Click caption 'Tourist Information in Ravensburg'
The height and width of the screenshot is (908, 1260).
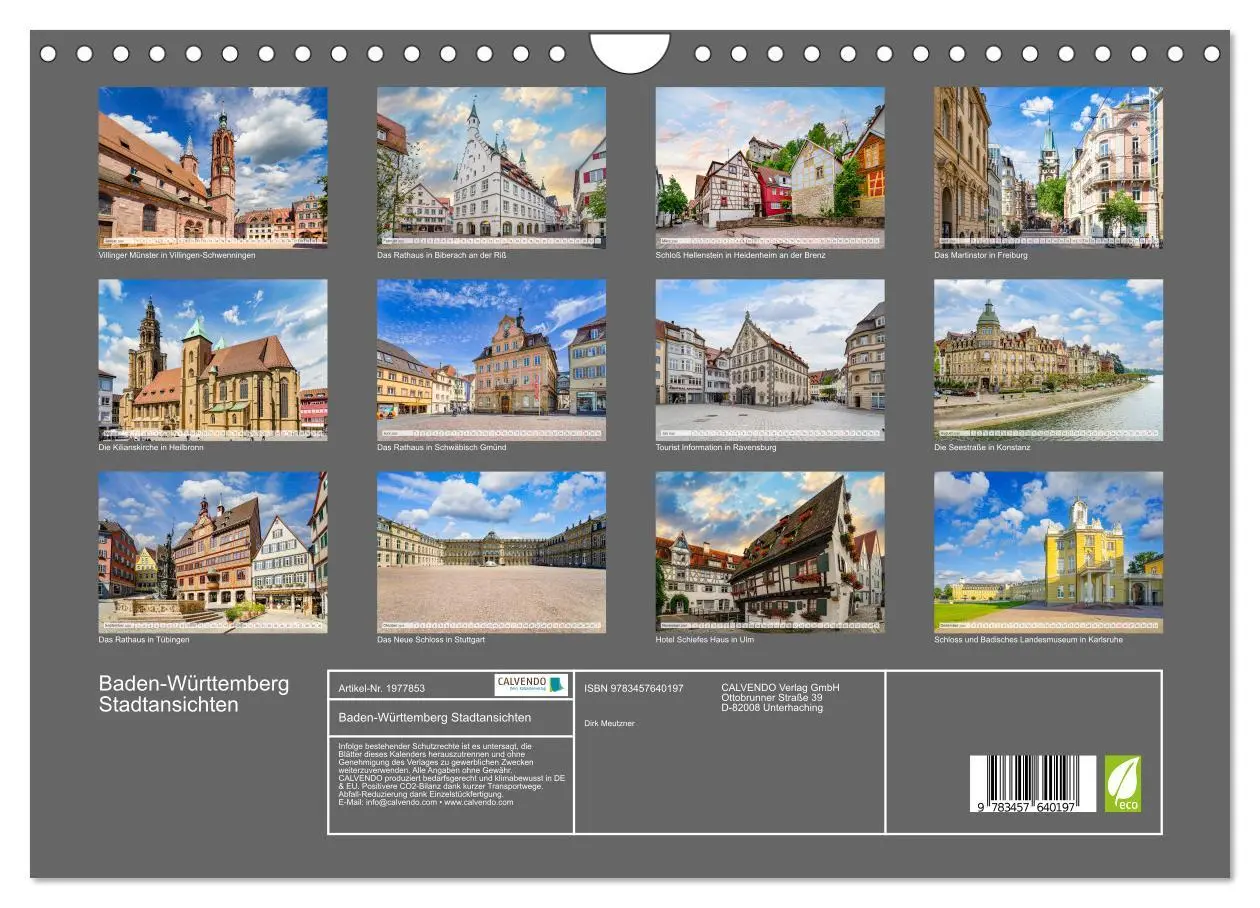click(x=715, y=447)
